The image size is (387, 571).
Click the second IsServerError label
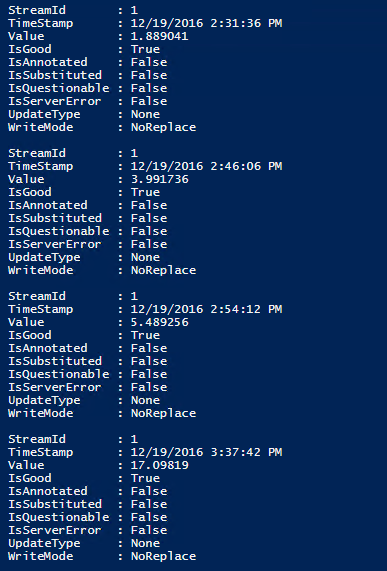coord(55,244)
